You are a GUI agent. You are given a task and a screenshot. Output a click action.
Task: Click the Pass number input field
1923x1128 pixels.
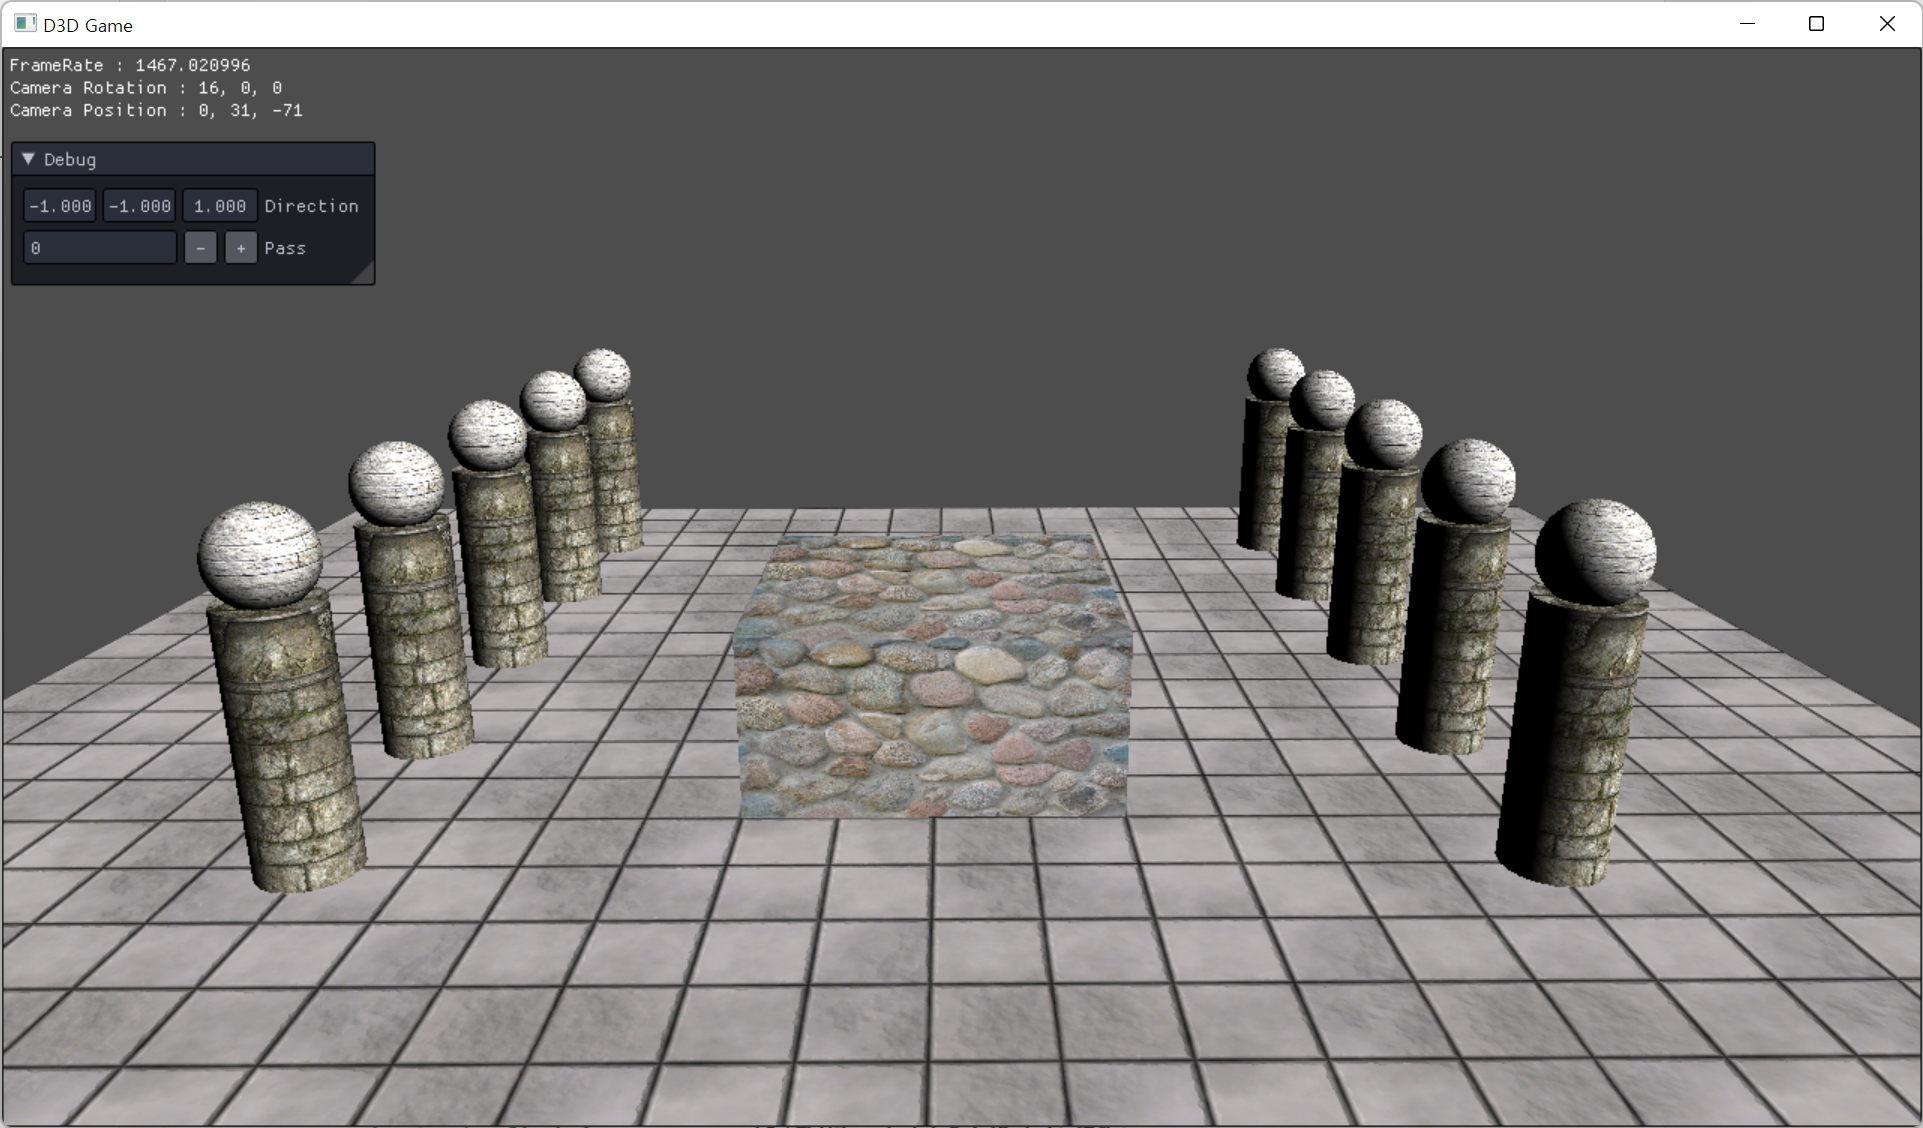(100, 248)
